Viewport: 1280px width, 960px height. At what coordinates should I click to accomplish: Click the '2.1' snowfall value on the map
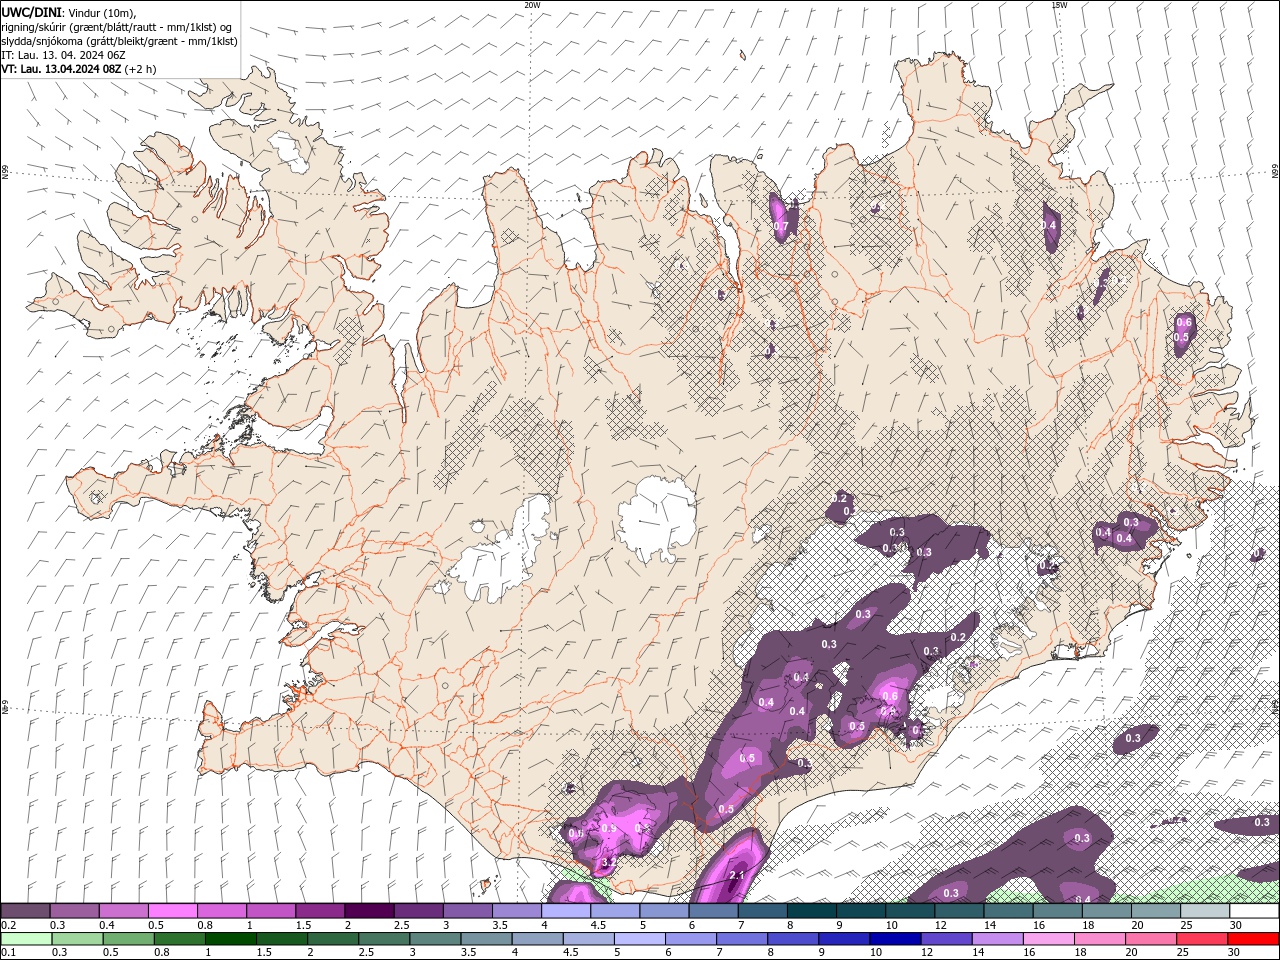pos(737,876)
